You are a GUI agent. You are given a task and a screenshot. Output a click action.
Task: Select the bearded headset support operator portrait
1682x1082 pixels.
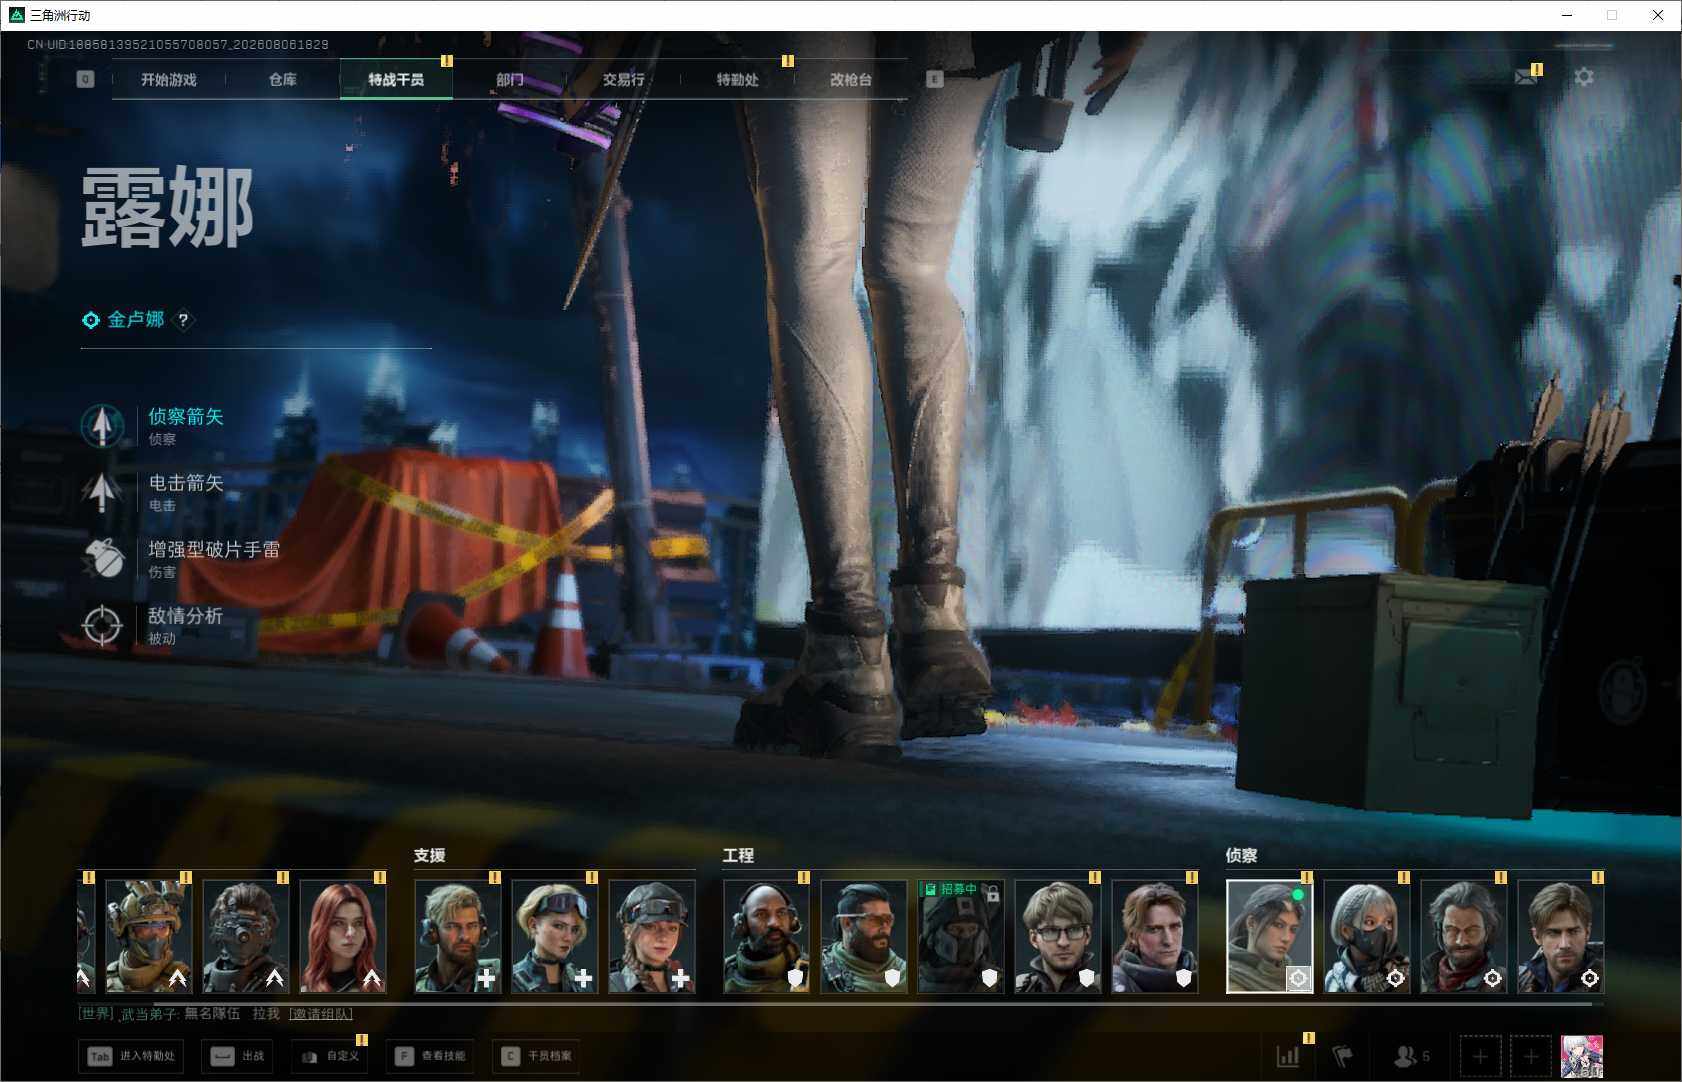click(x=458, y=936)
